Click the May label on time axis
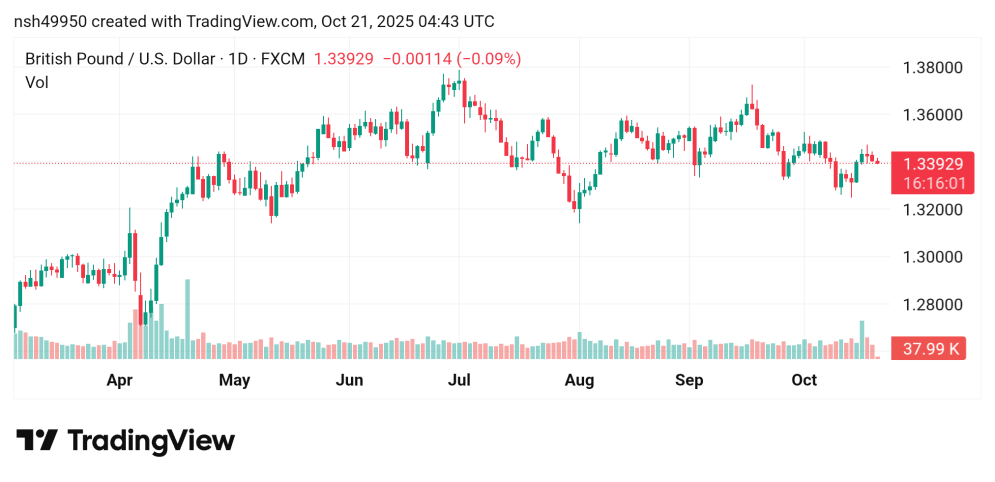995x482 pixels. coord(234,380)
